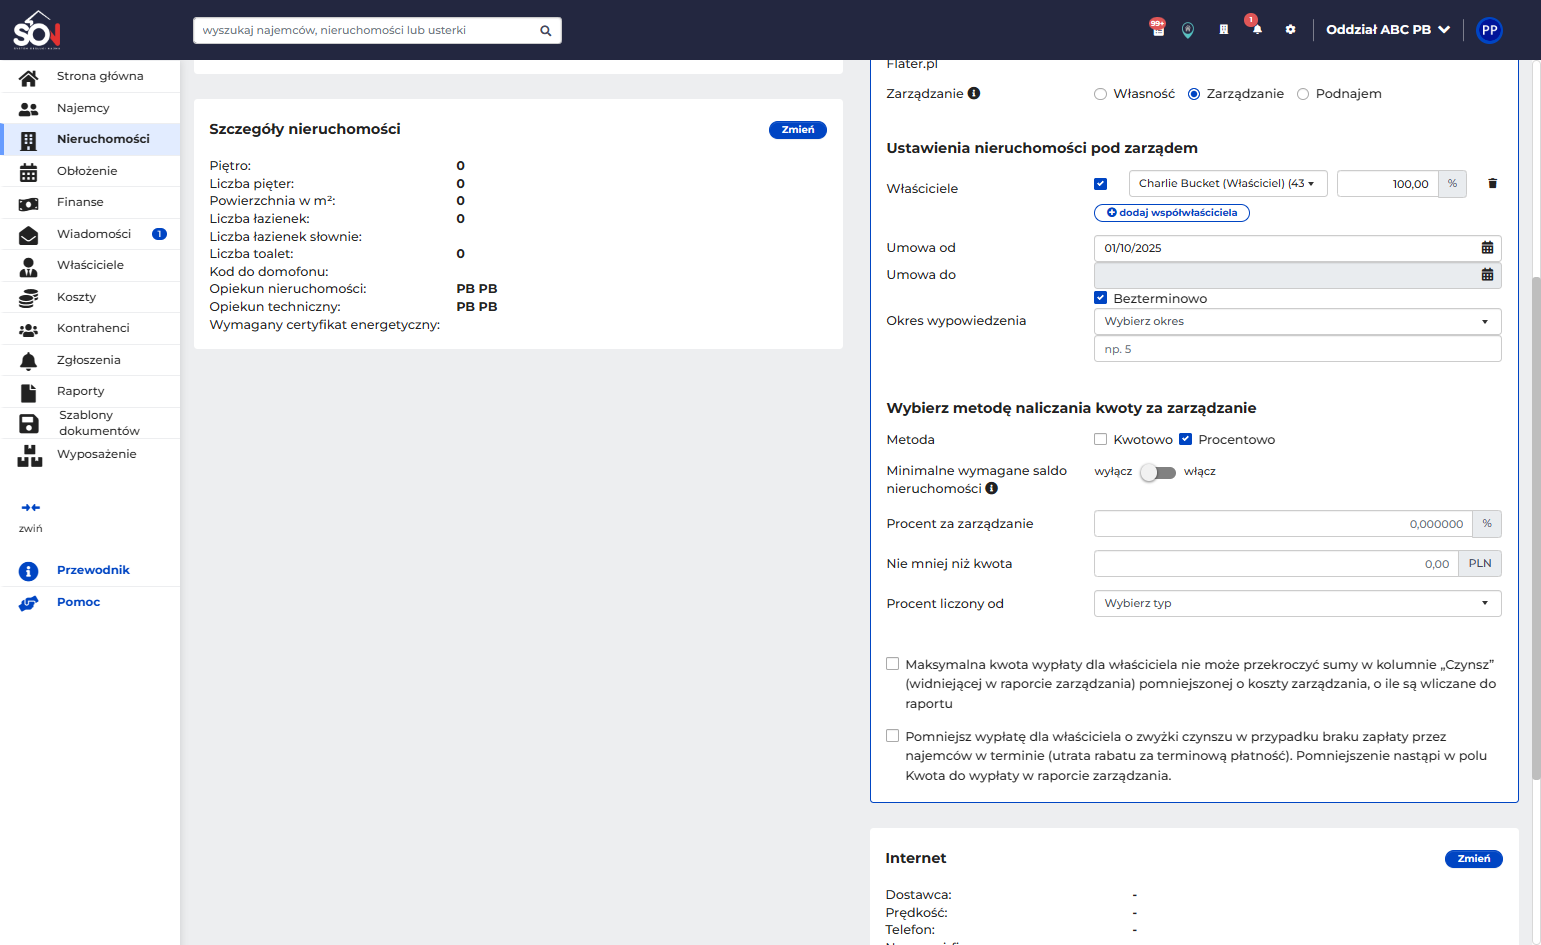Click info icon beside Minimalne wymagane saldo nieruchomości
Viewport: 1541px width, 945px height.
[992, 489]
